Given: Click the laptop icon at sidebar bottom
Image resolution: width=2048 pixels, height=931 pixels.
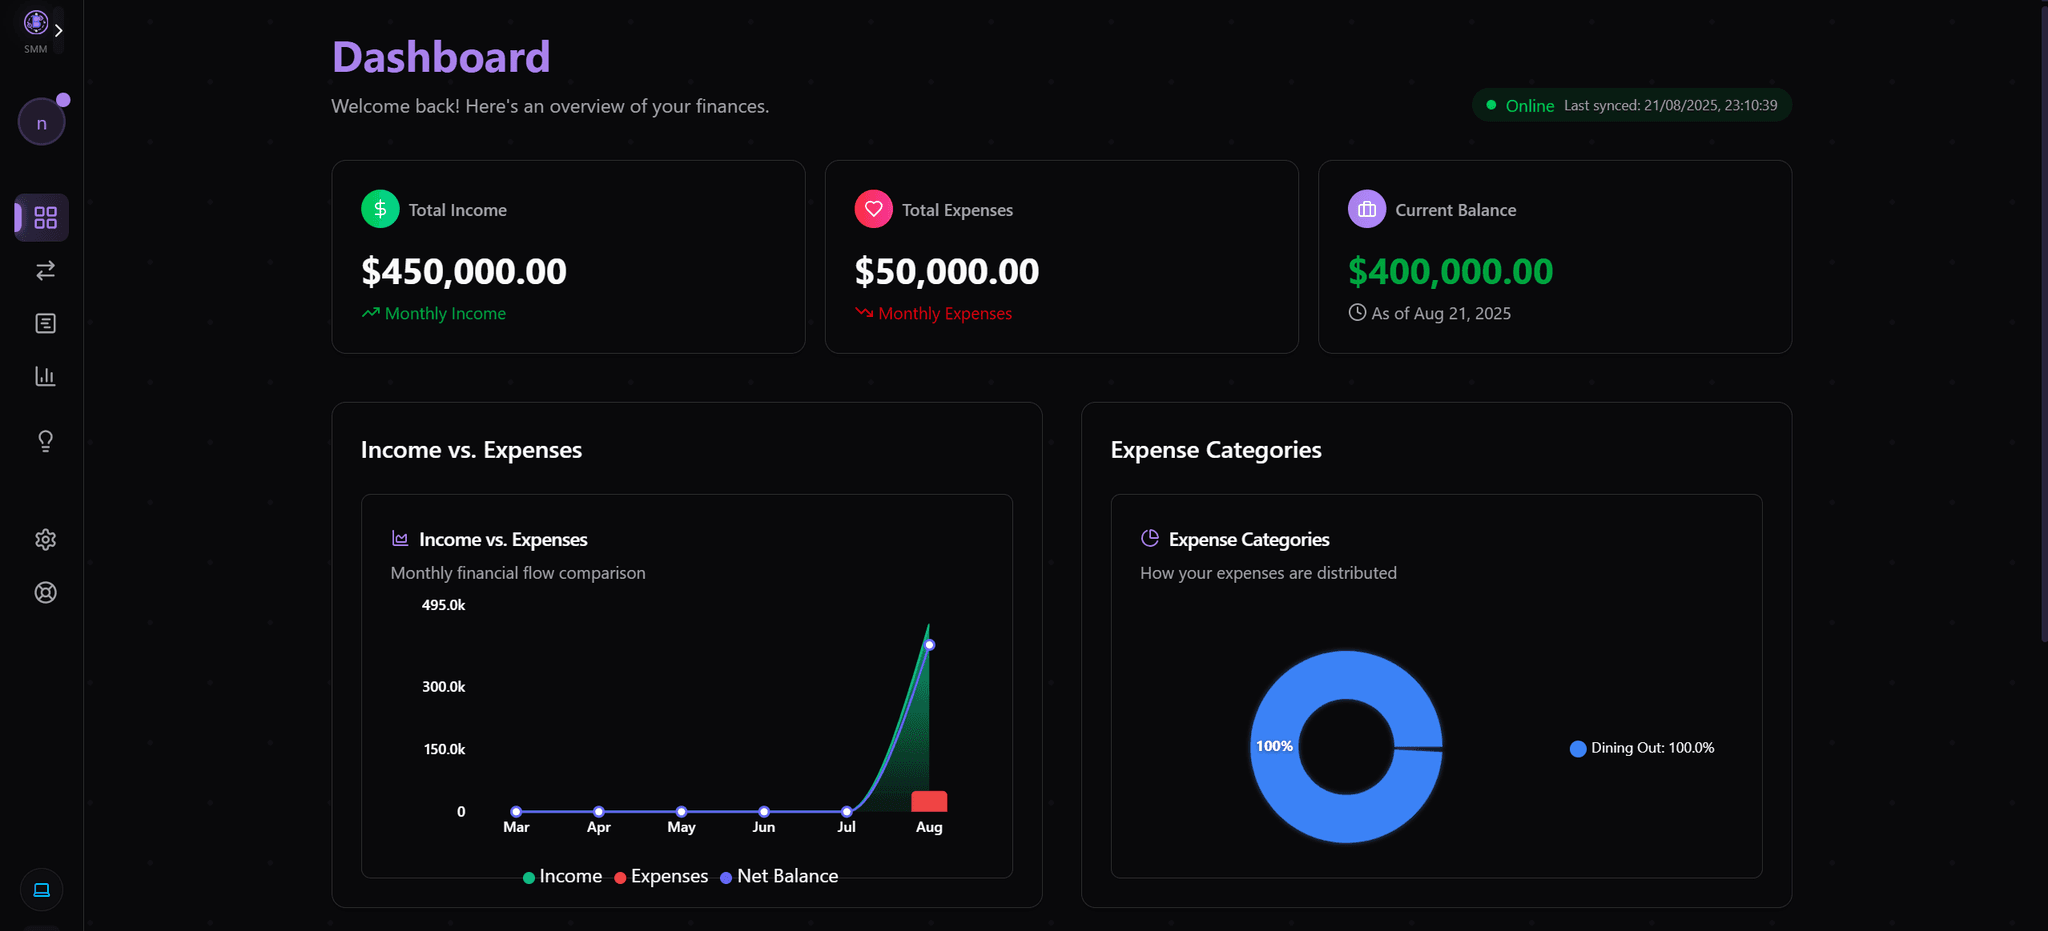Looking at the screenshot, I should [x=41, y=889].
